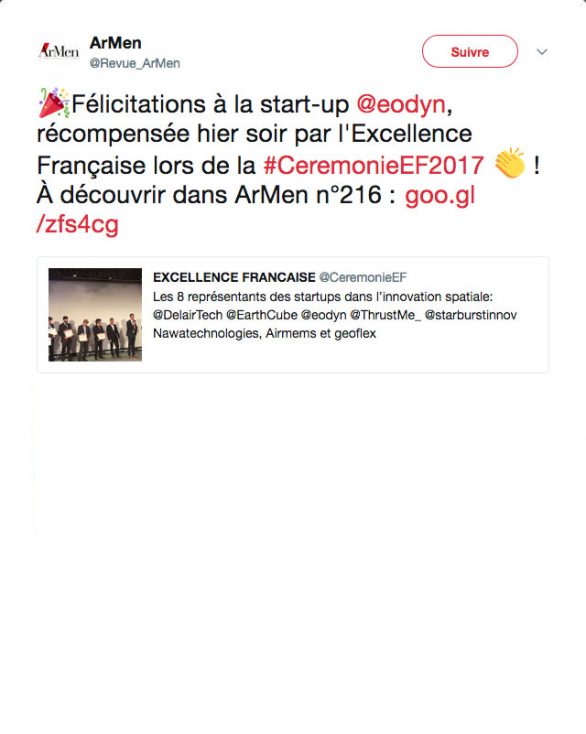The image size is (586, 734).
Task: Open the quoted tweet photo thumbnail
Action: point(95,315)
